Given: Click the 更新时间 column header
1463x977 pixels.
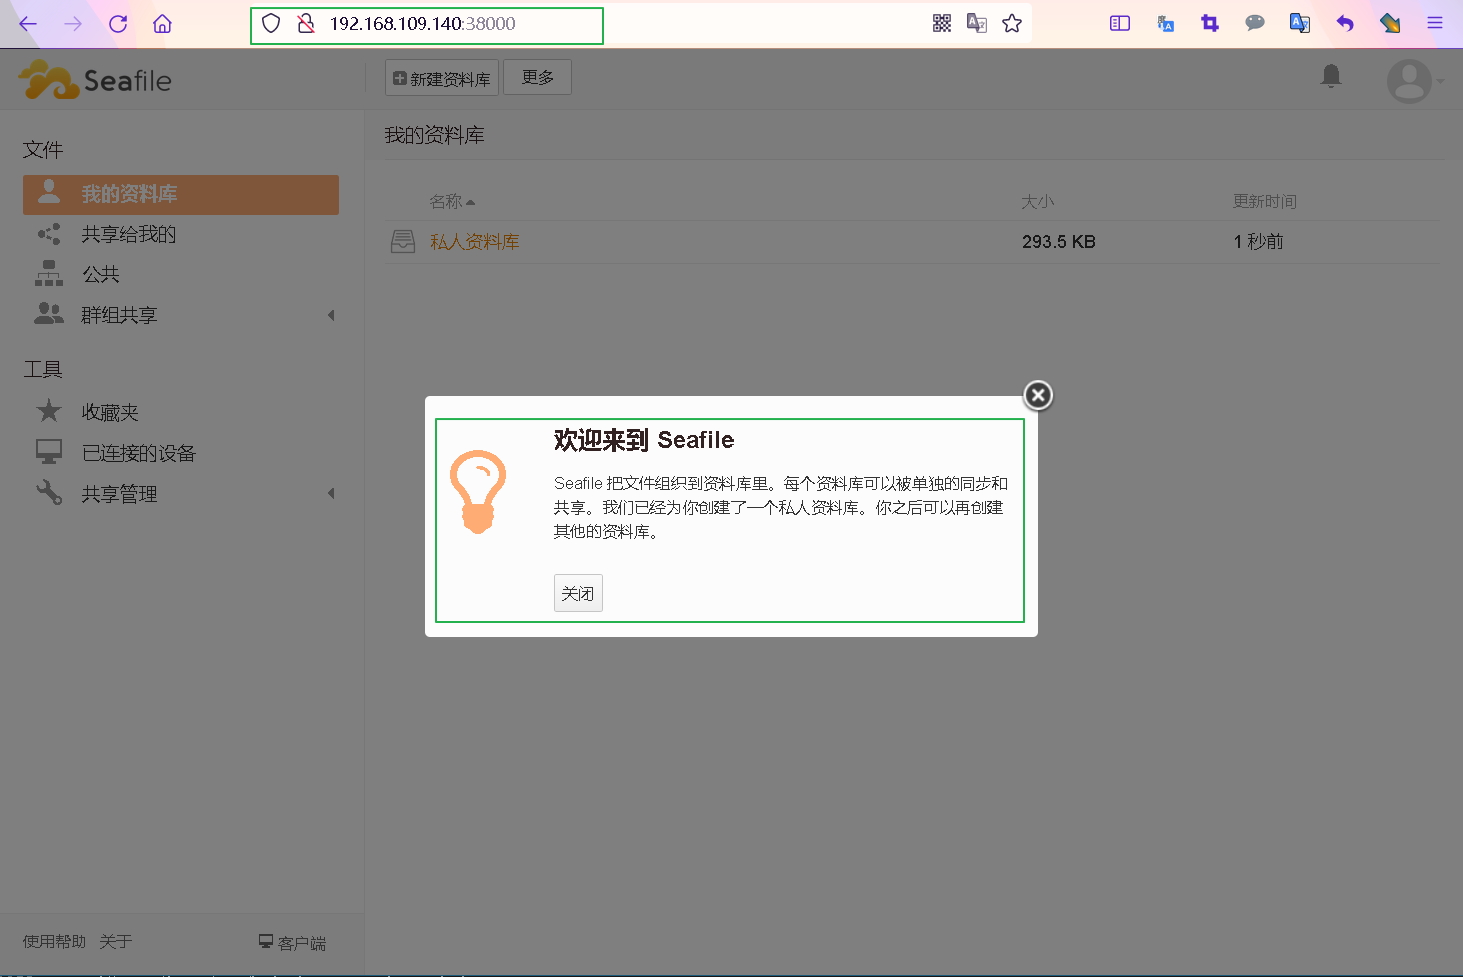Looking at the screenshot, I should 1264,202.
